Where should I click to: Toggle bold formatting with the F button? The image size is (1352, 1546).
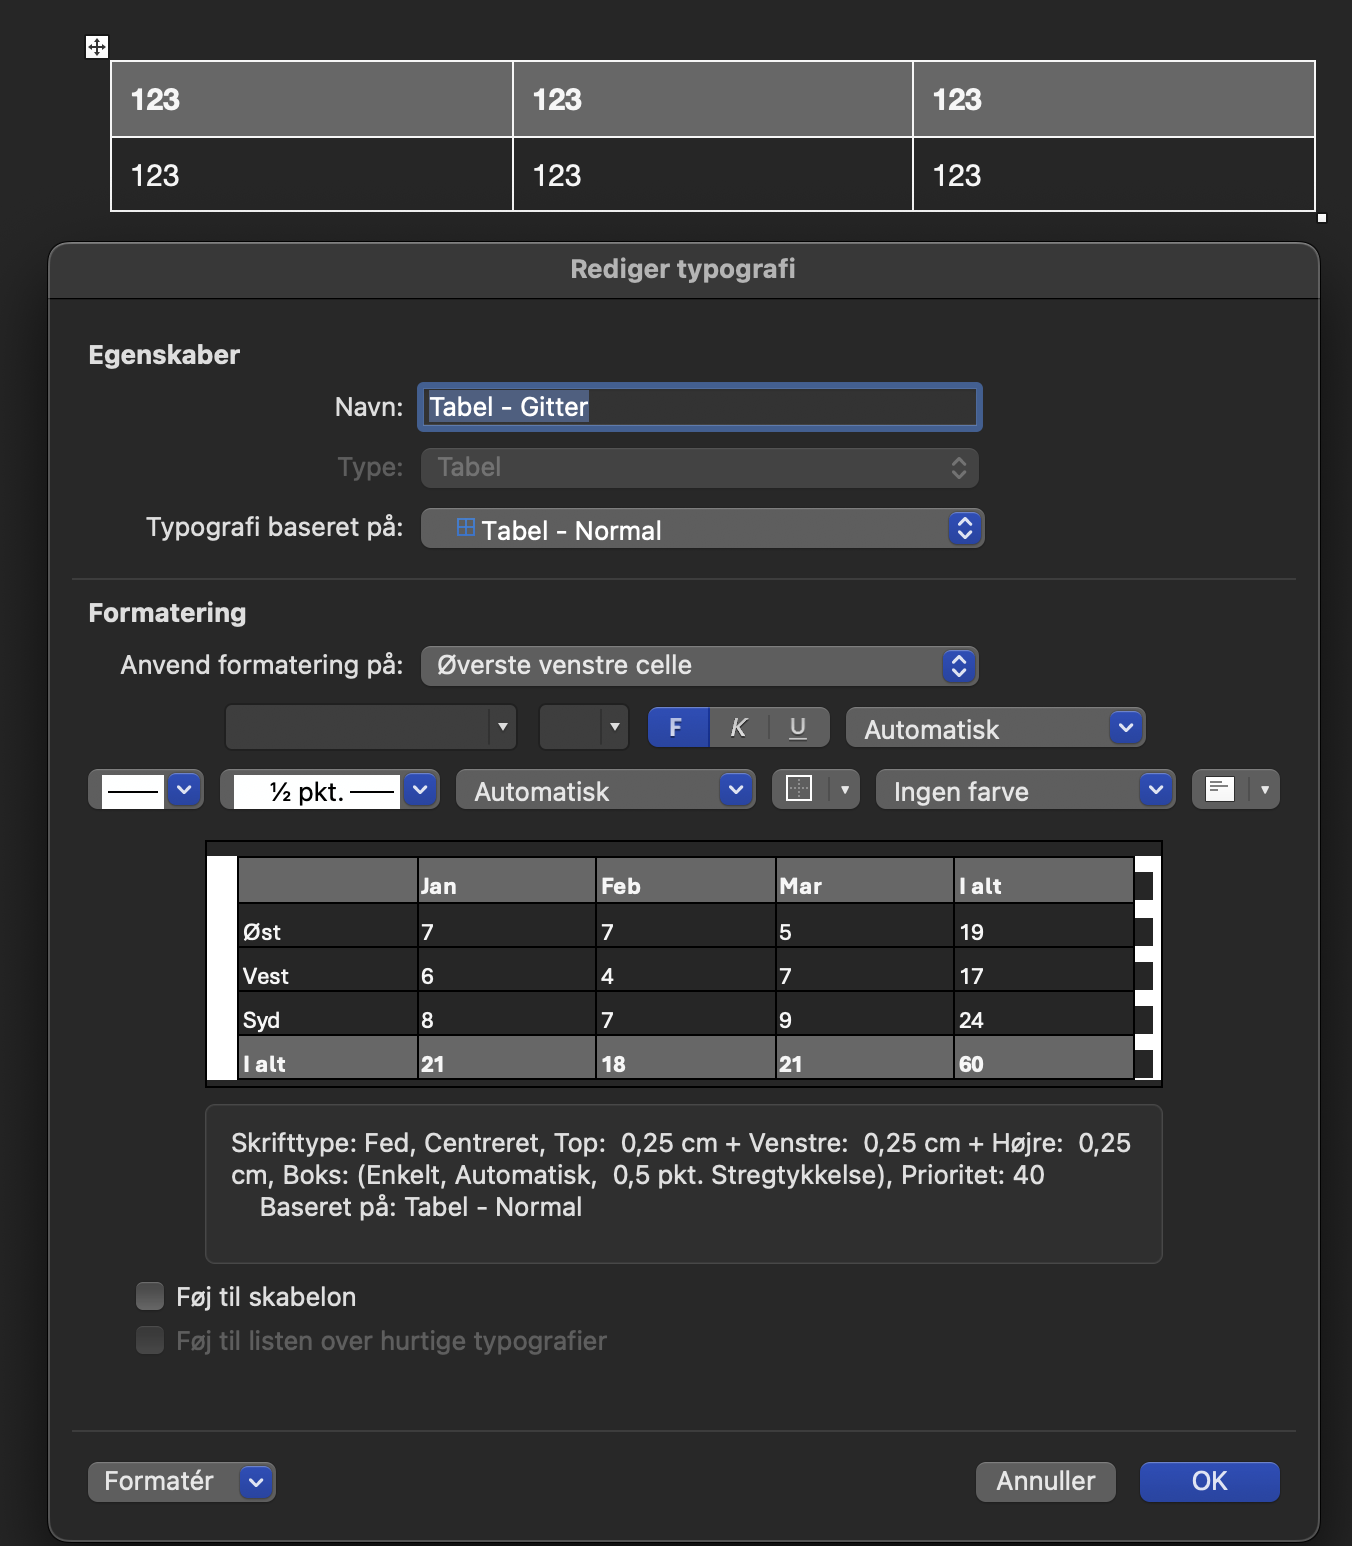[678, 728]
